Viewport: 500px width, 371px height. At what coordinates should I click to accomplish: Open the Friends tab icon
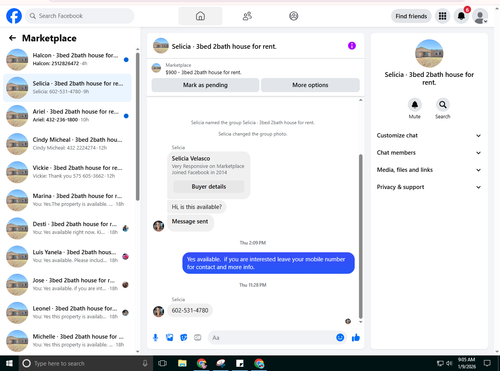[247, 16]
